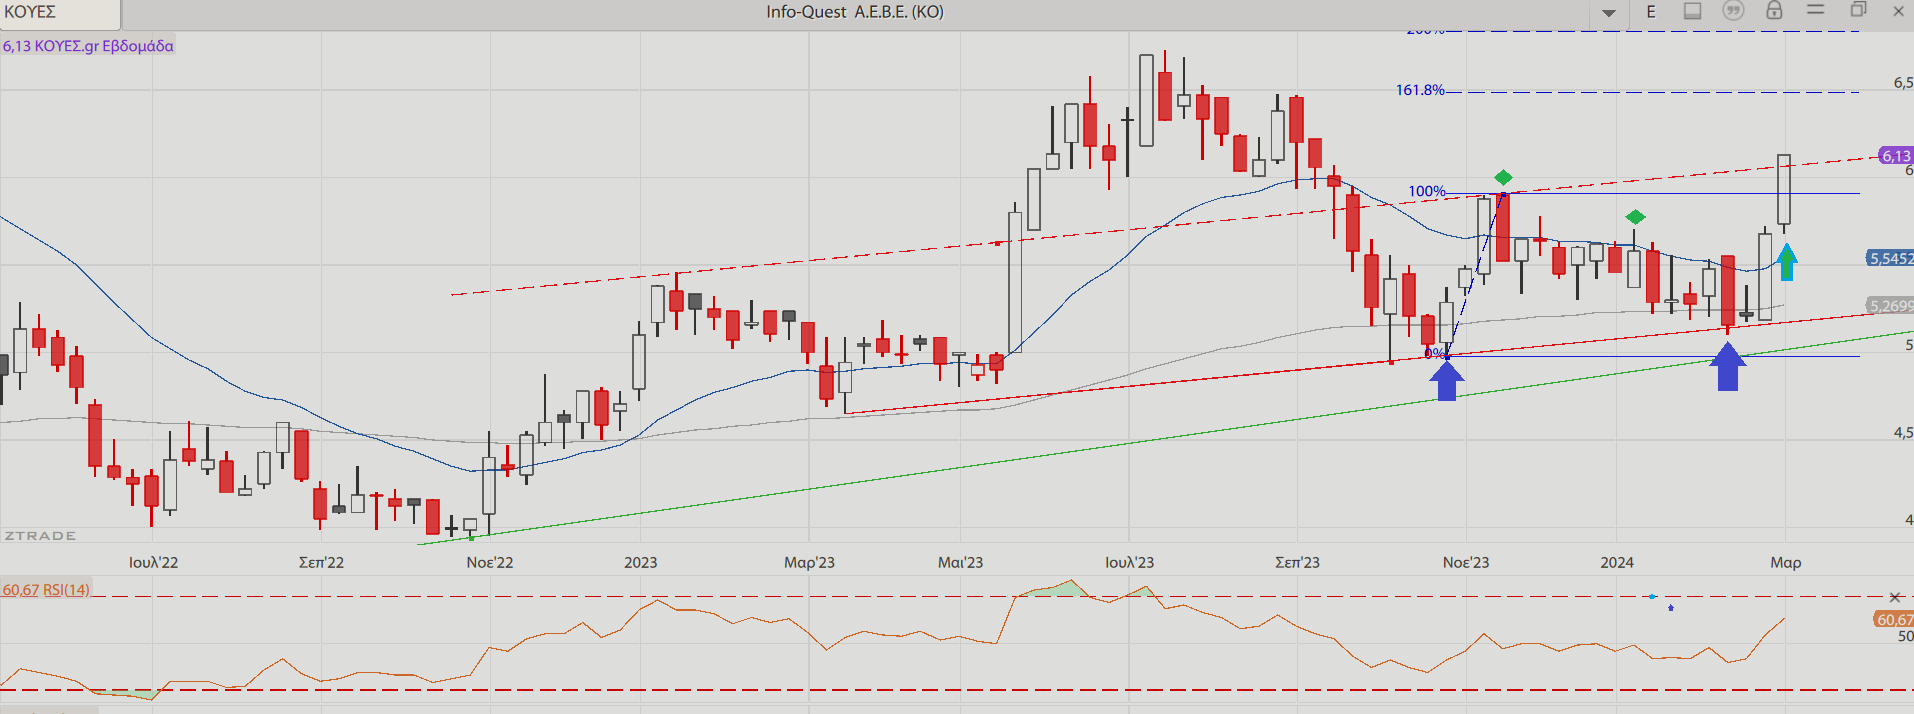Click the Νοε'22 date axis label
This screenshot has width=1914, height=714.
[490, 563]
